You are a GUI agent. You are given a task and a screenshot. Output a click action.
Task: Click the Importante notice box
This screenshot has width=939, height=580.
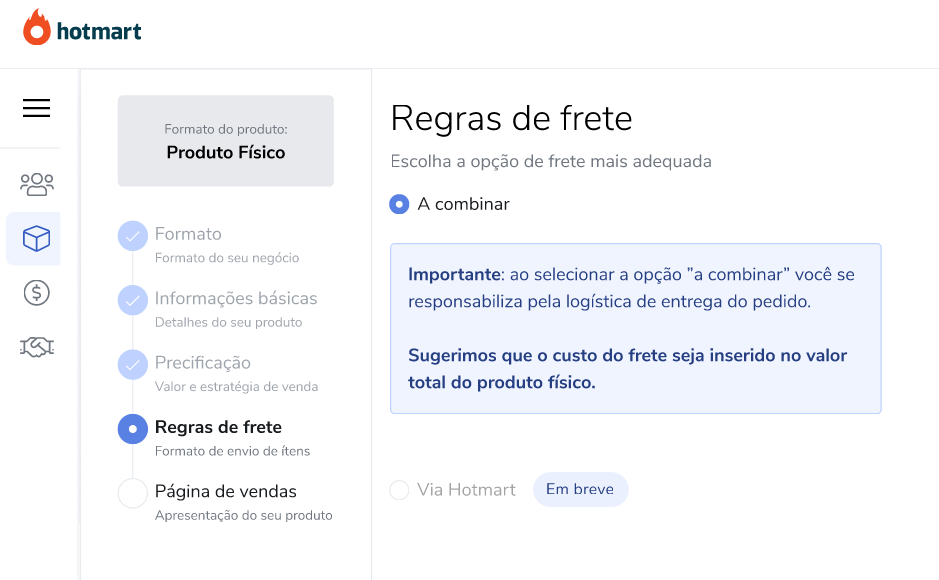point(635,328)
